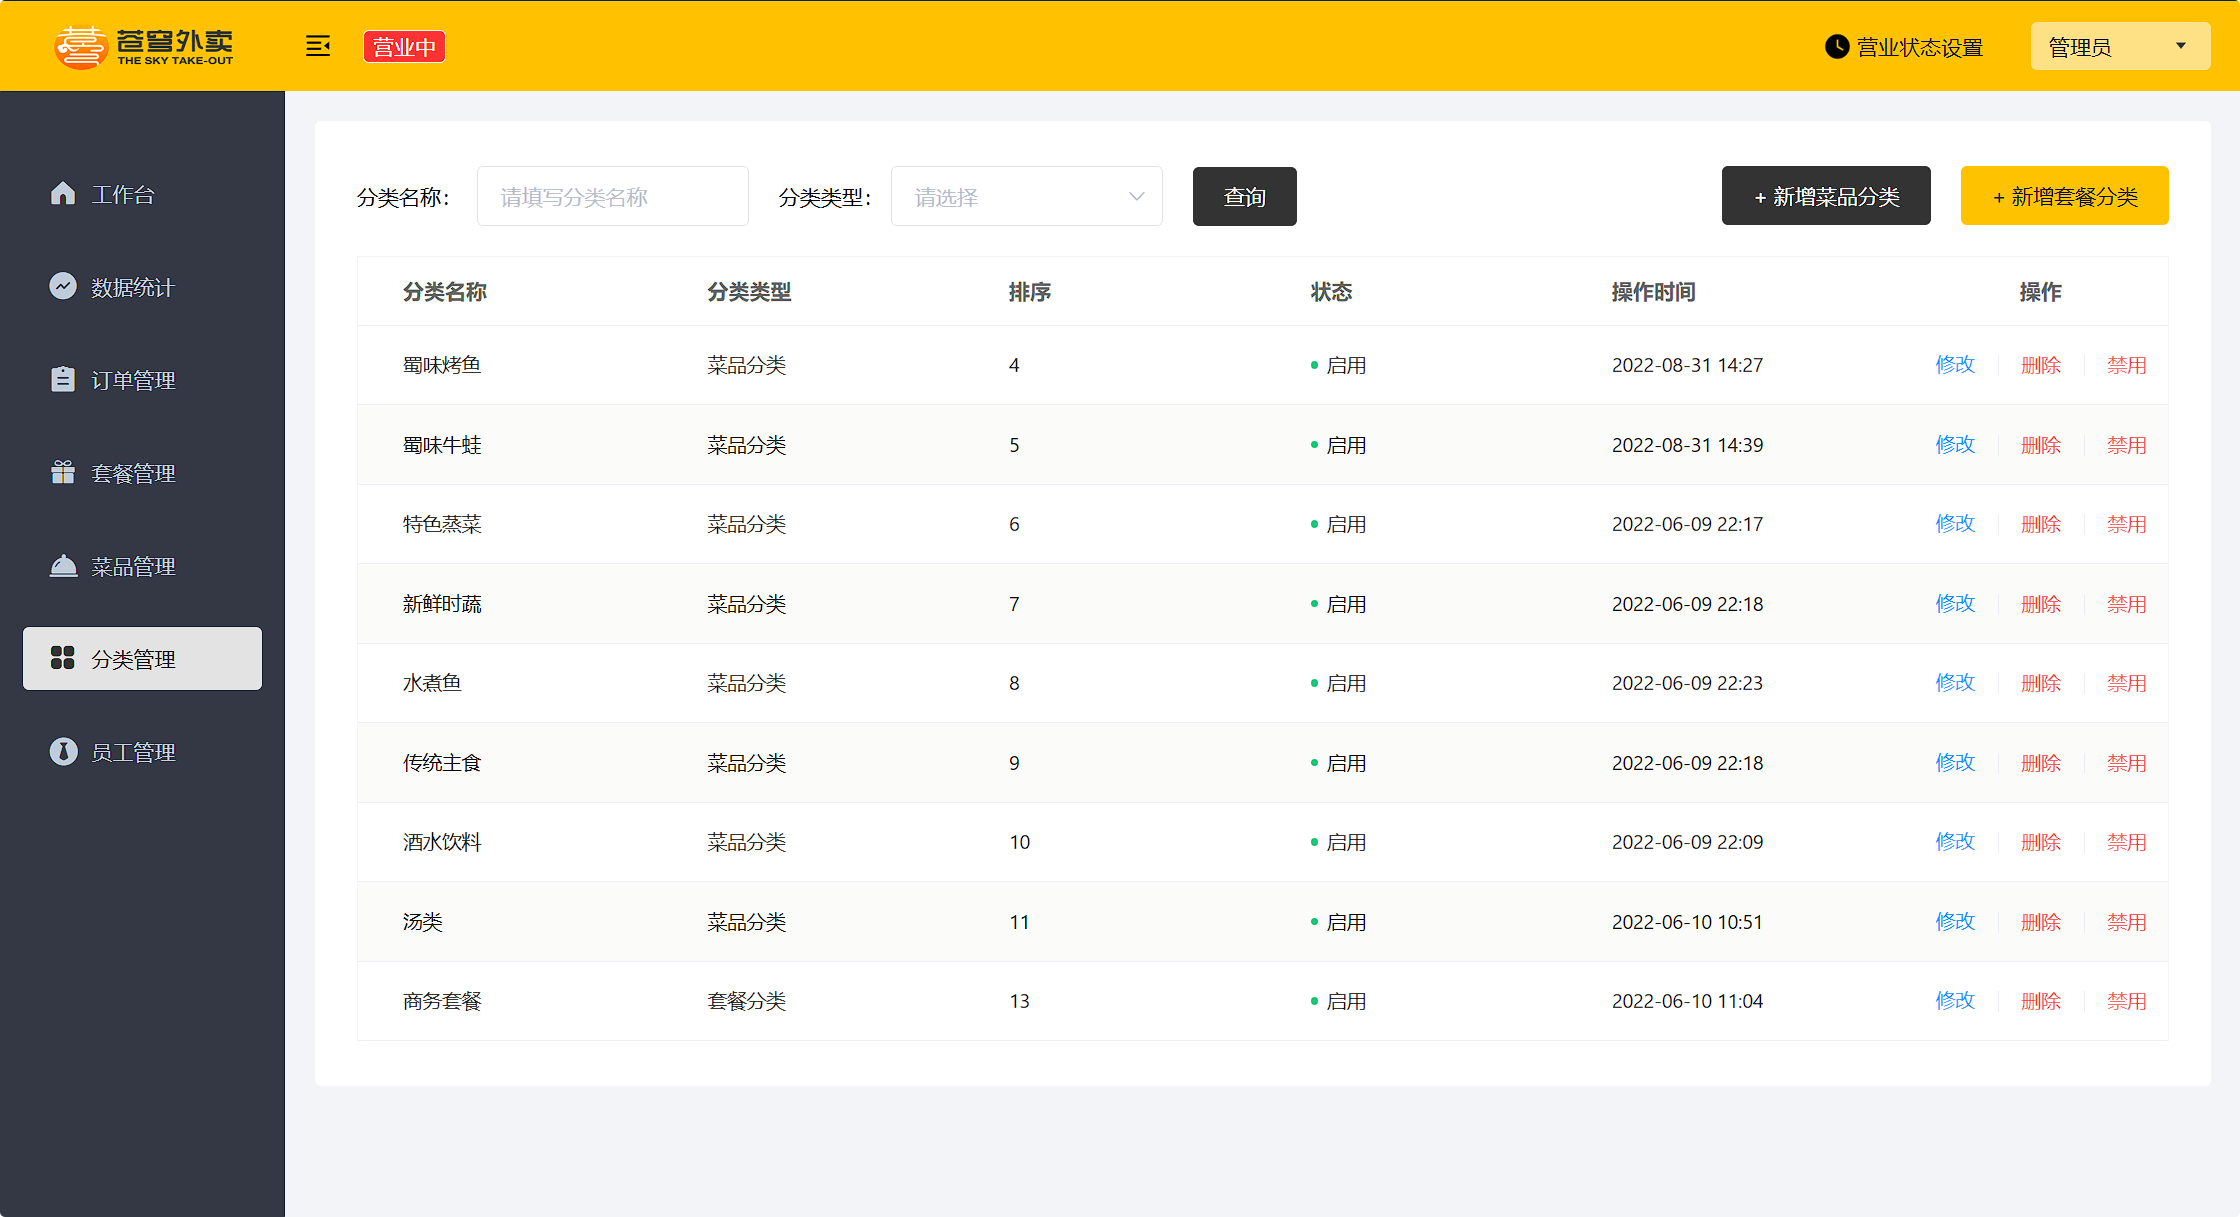Select the 套餐管理 gift icon

(x=63, y=472)
